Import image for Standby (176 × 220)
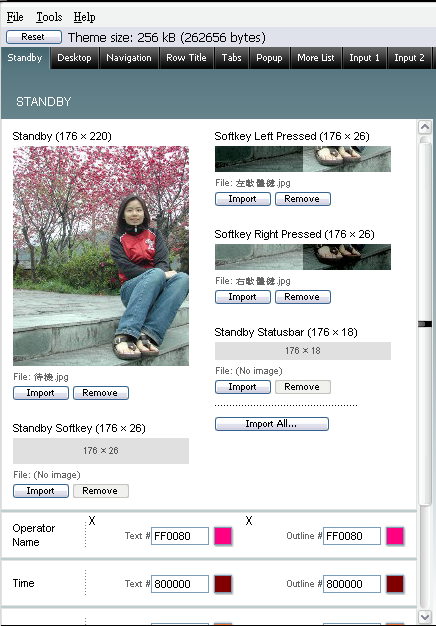Image resolution: width=436 pixels, height=626 pixels. (41, 393)
